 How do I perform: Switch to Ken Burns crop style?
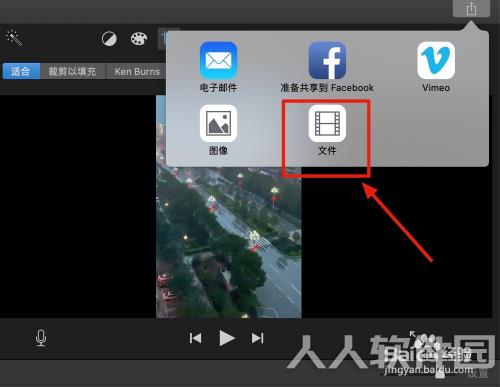pyautogui.click(x=137, y=71)
